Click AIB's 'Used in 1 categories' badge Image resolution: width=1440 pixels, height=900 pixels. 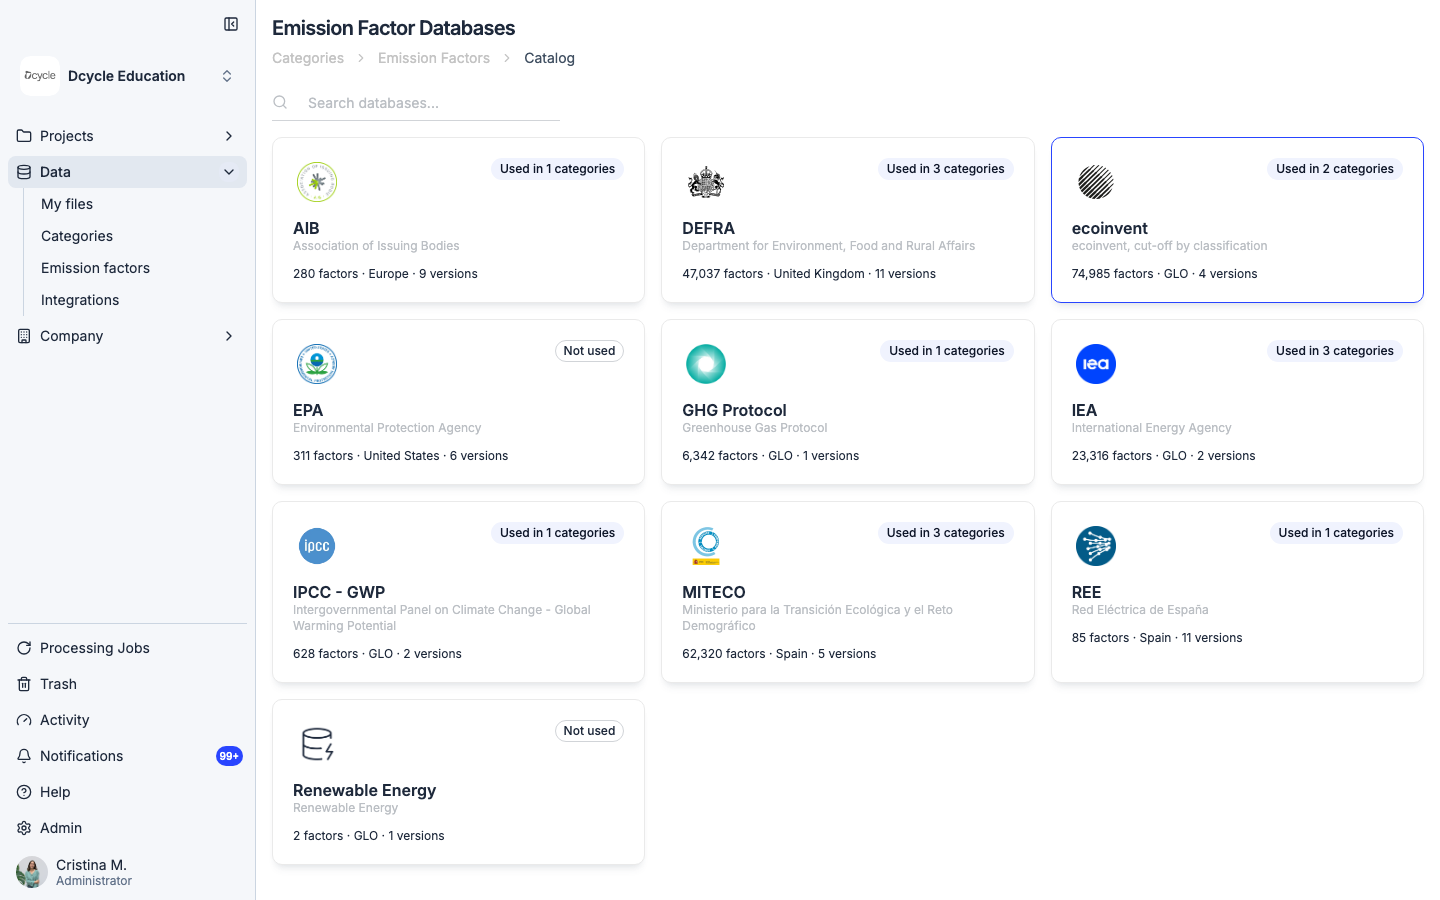557,169
